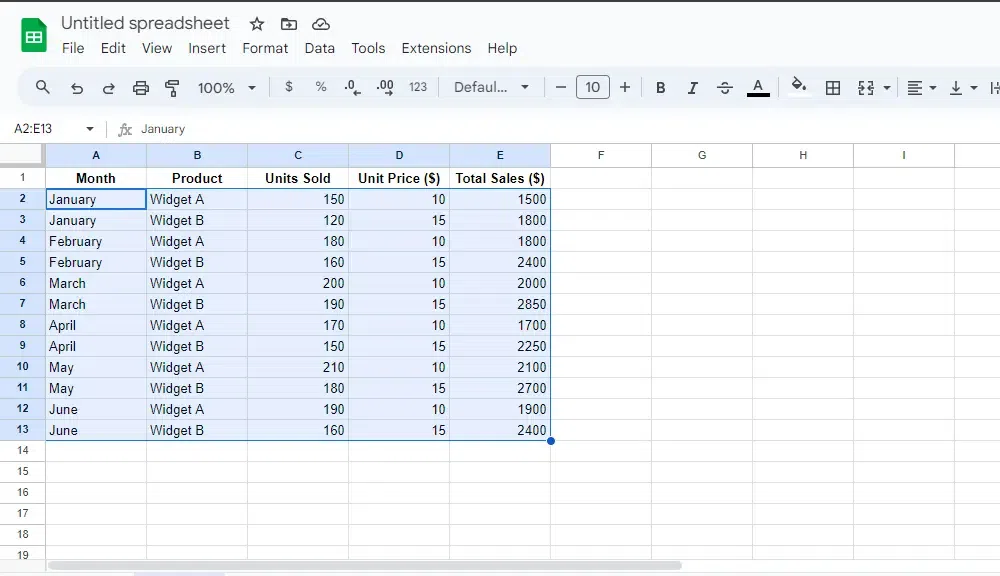The width and height of the screenshot is (1000, 576).
Task: Toggle italic formatting
Action: point(693,88)
